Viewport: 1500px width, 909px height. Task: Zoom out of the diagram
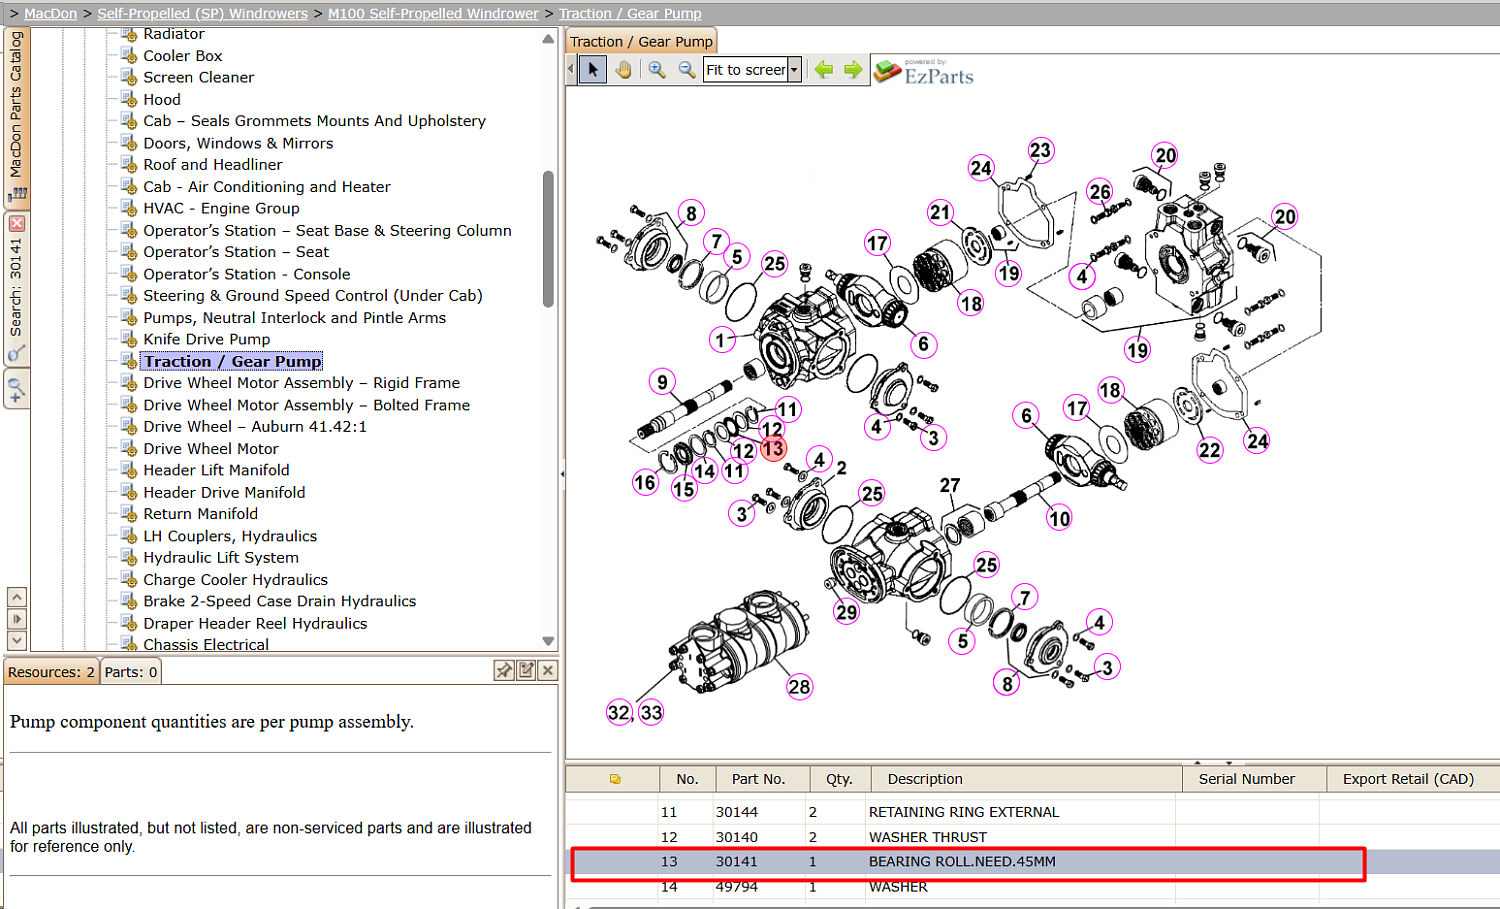point(687,70)
